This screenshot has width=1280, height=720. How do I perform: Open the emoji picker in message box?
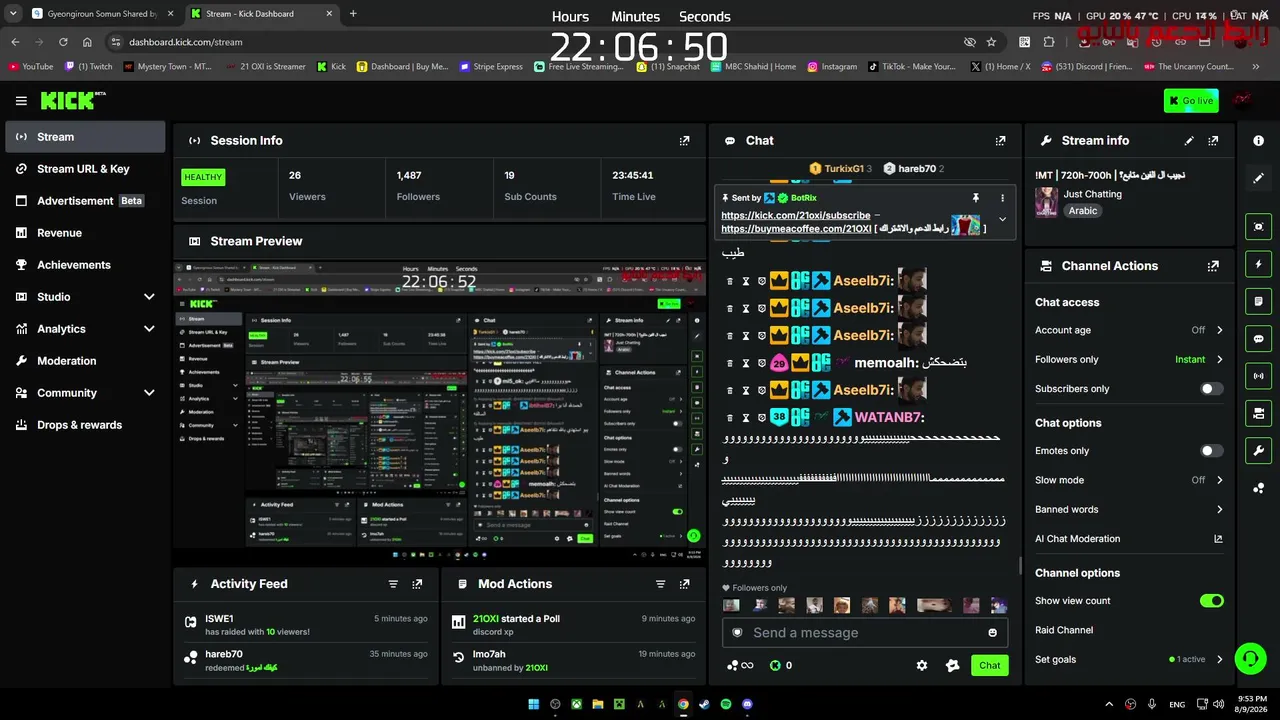pos(992,633)
